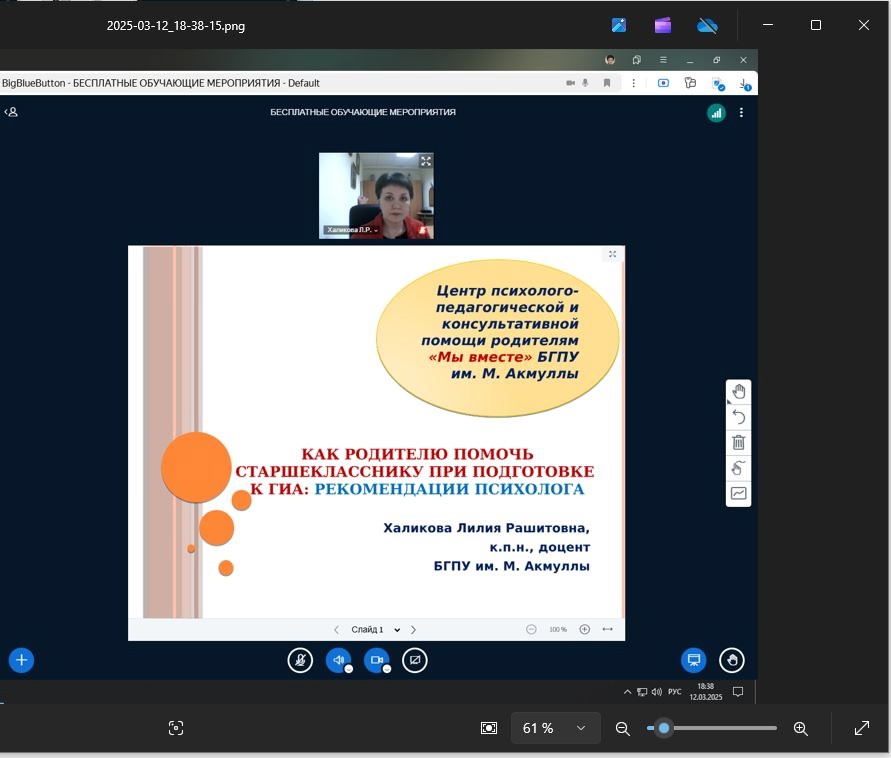Click the raise hand button
The height and width of the screenshot is (758, 891).
[x=733, y=660]
